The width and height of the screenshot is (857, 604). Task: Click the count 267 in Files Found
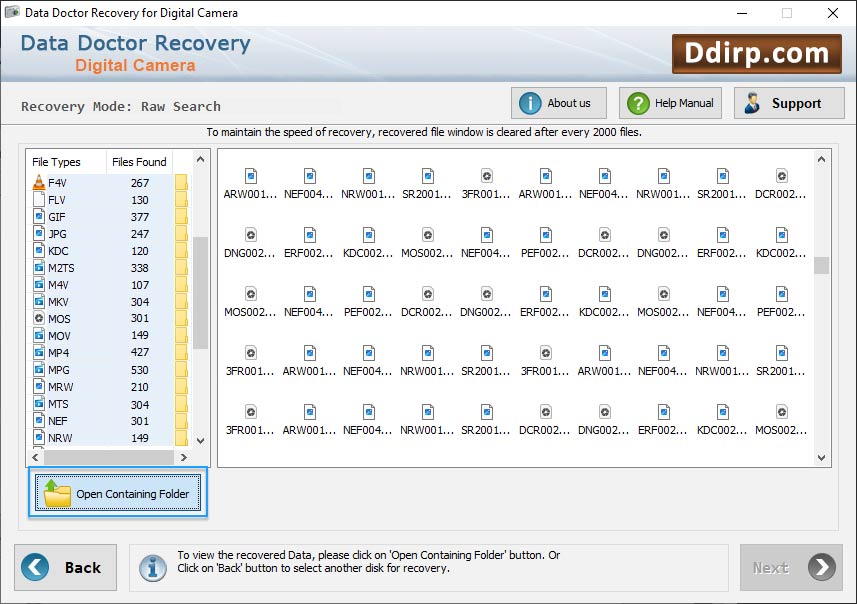point(140,183)
